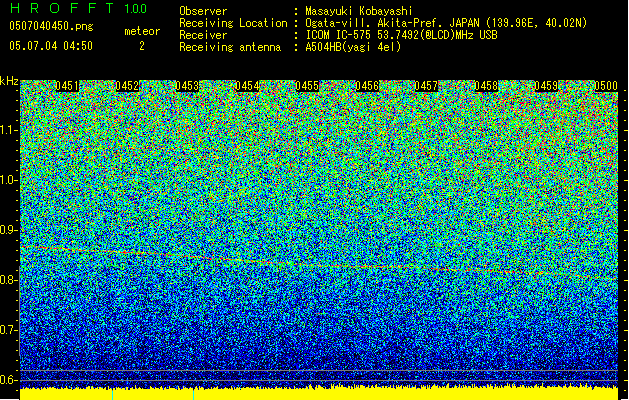Image resolution: width=629 pixels, height=400 pixels.
Task: Click the 0452 time marker
Action: (x=127, y=86)
